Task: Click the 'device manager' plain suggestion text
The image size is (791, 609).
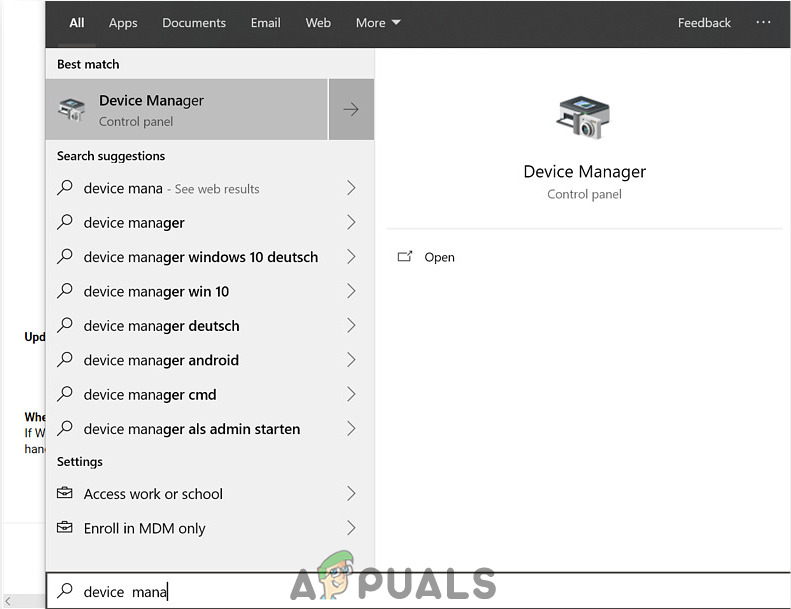Action: (x=134, y=223)
